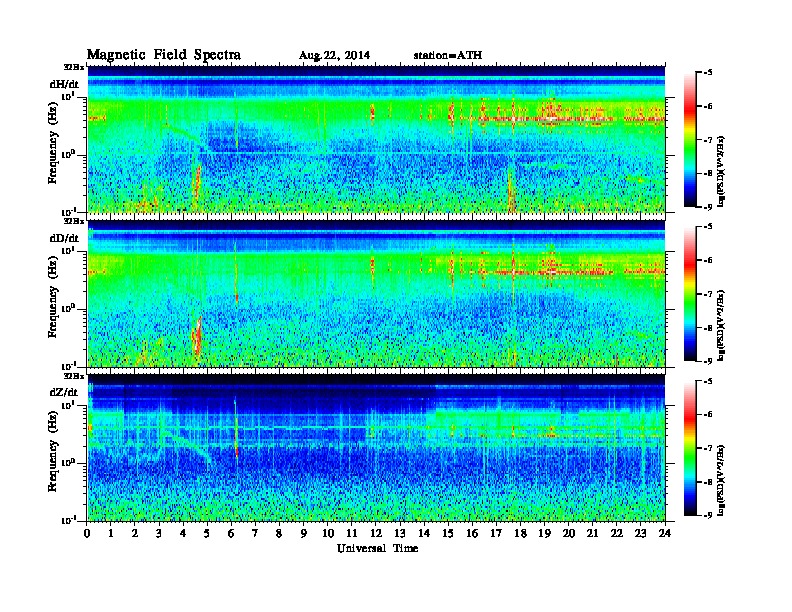The height and width of the screenshot is (612, 792).
Task: Click the '16' hour tick label
Action: click(x=472, y=533)
